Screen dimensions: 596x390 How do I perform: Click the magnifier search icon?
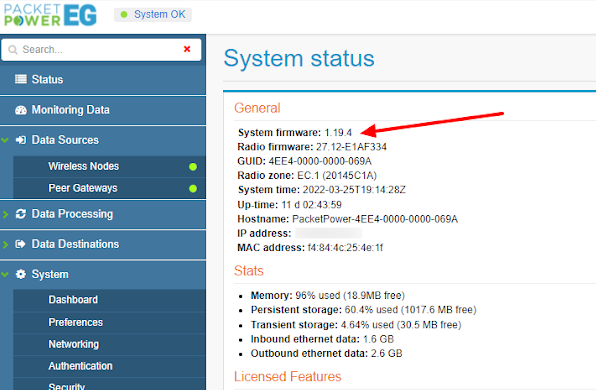point(13,50)
